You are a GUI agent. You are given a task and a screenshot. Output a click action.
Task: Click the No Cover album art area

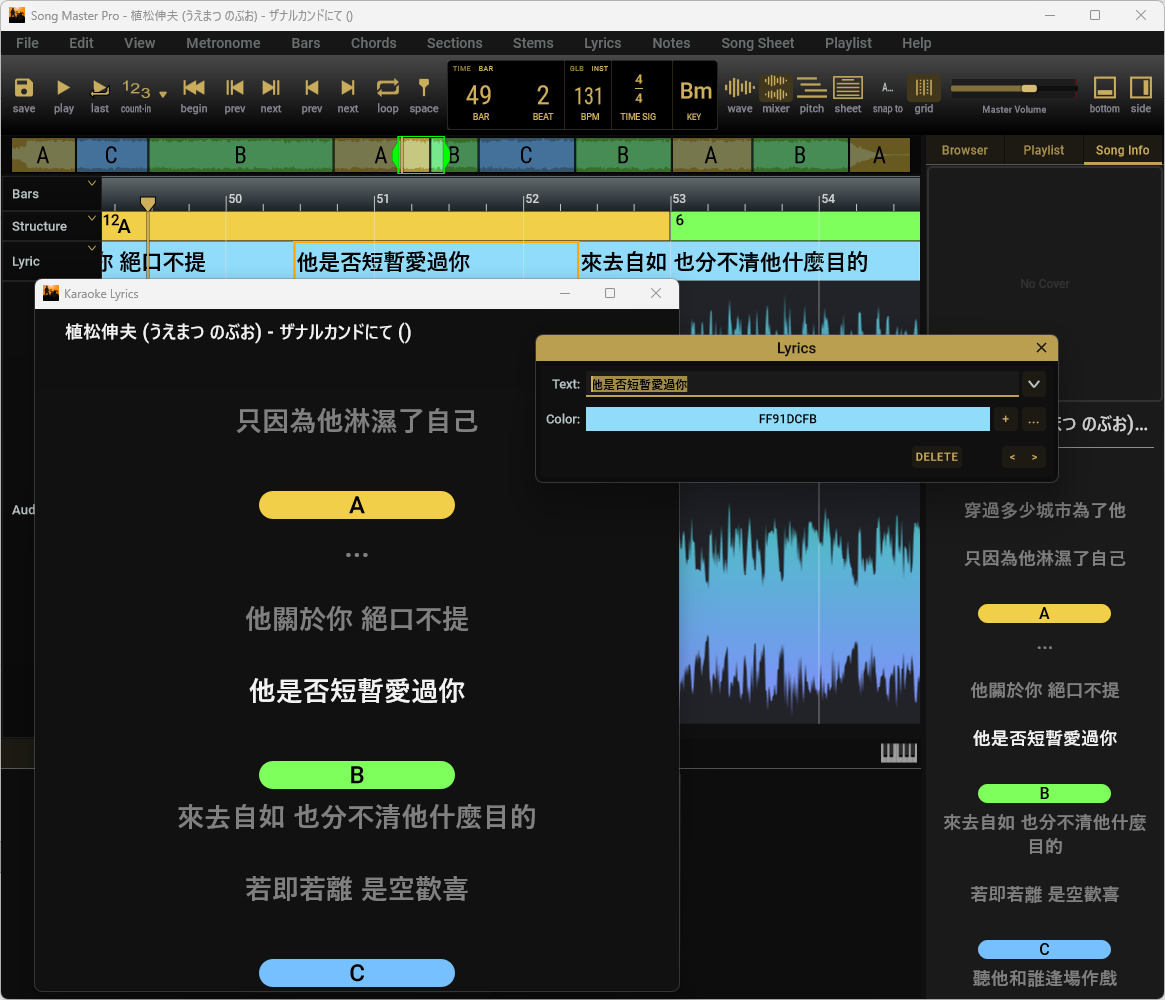pyautogui.click(x=1044, y=284)
